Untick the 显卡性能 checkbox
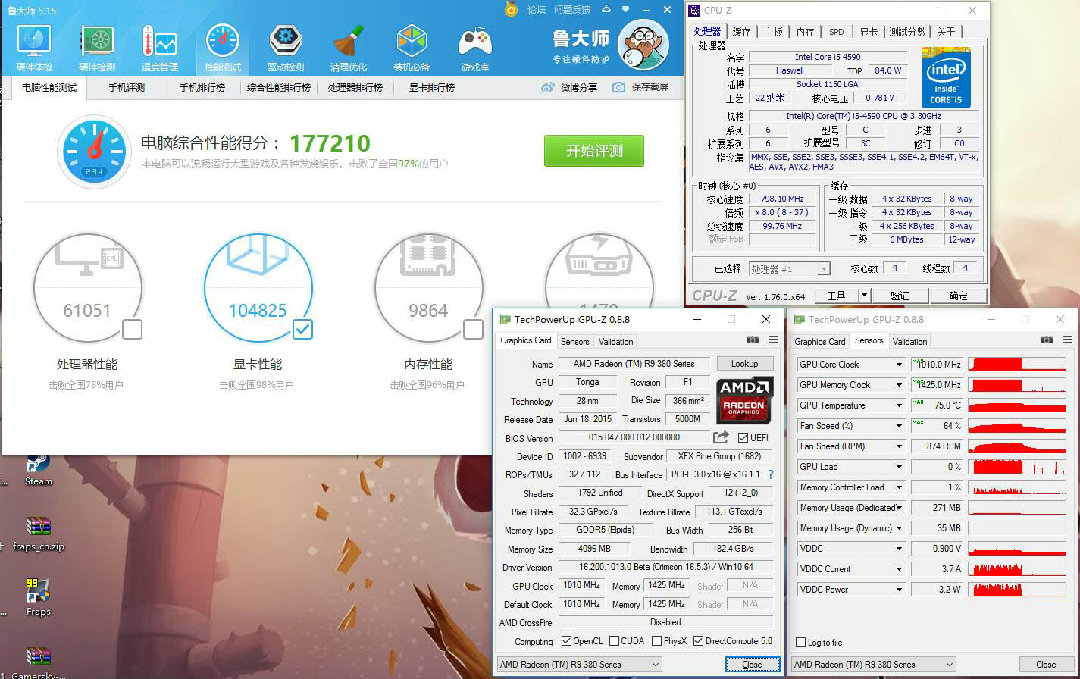Screen dimensions: 1080x679 pyautogui.click(x=302, y=330)
